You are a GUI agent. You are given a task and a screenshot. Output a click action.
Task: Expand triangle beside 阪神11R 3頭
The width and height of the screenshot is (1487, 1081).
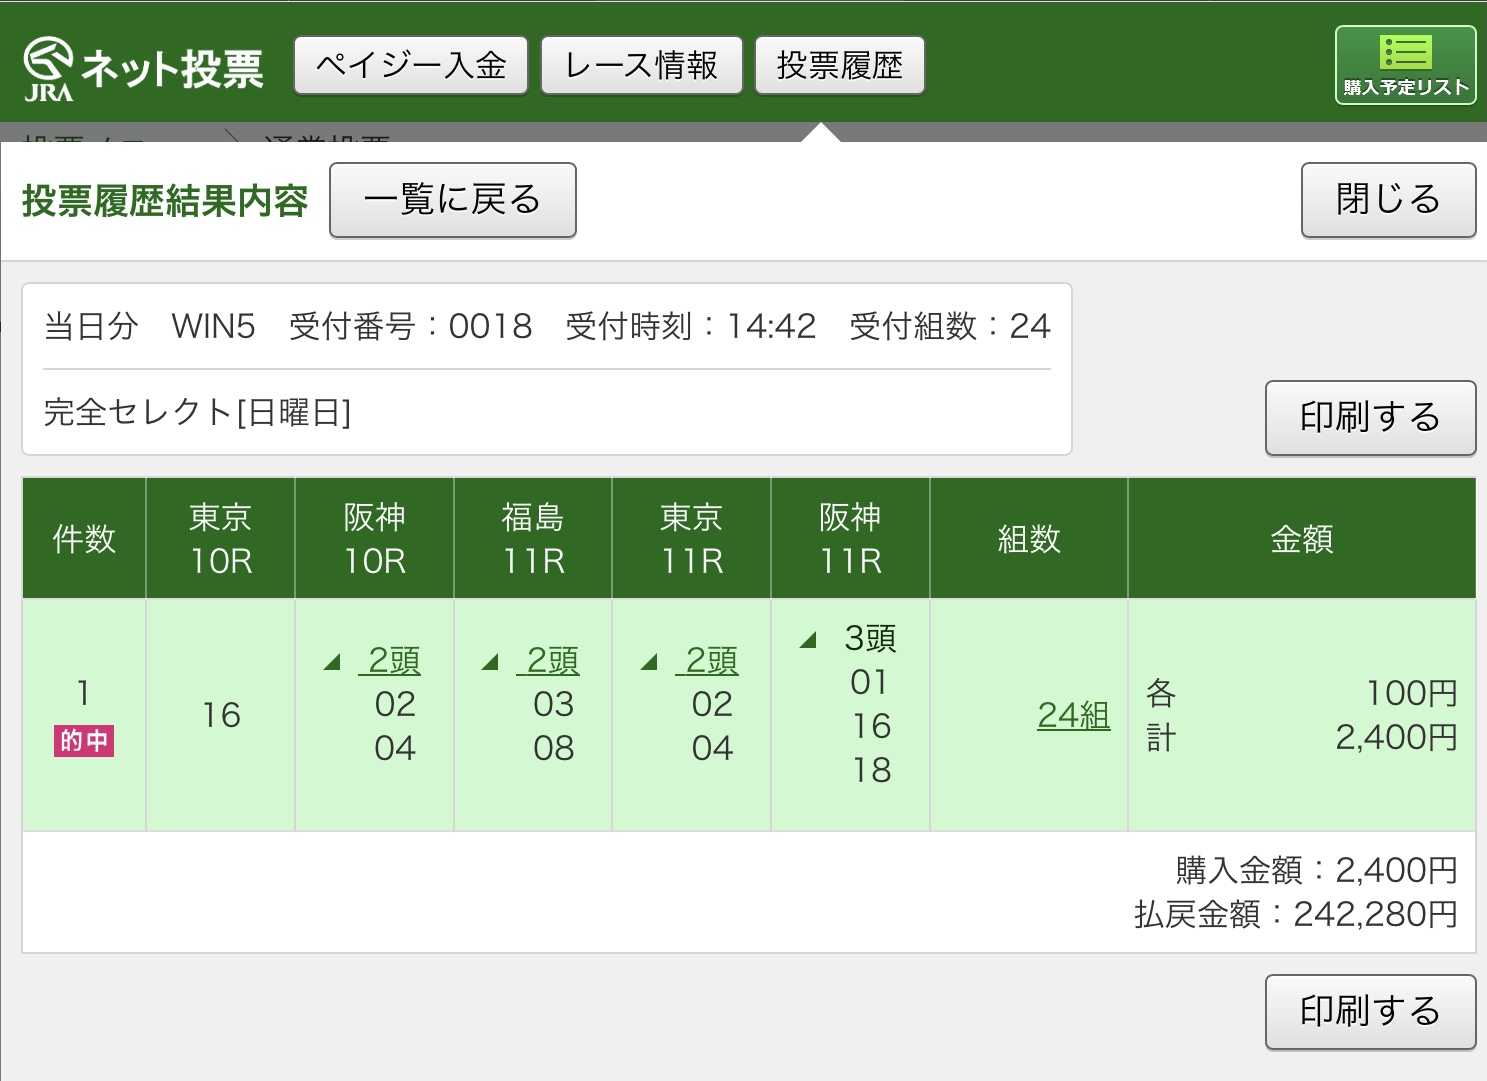[x=808, y=640]
